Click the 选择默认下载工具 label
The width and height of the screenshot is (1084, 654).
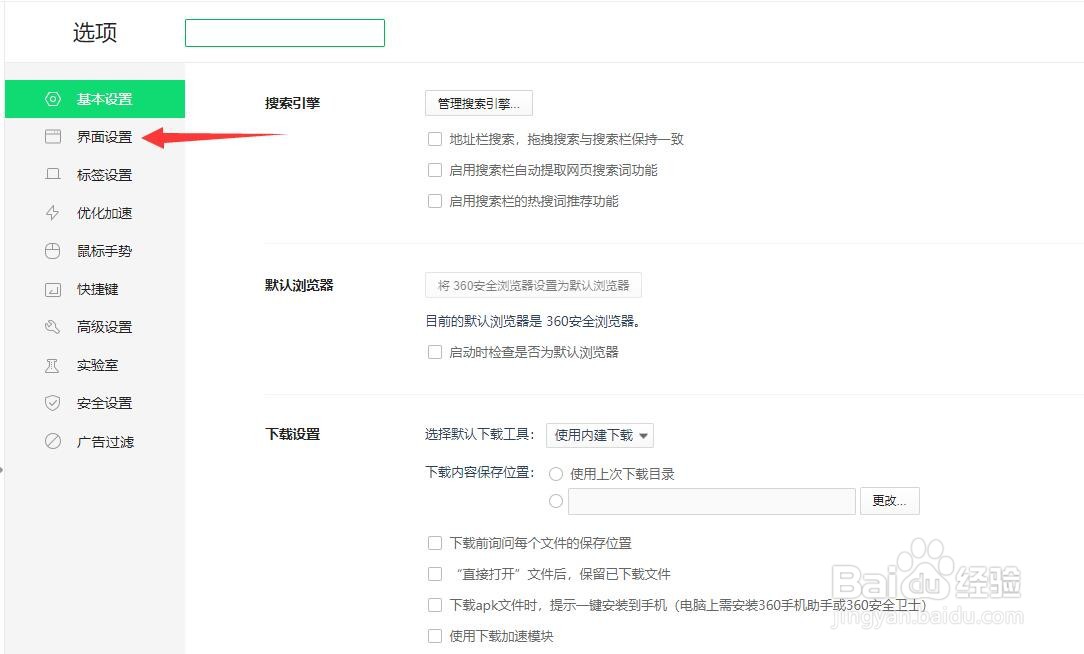click(x=480, y=434)
